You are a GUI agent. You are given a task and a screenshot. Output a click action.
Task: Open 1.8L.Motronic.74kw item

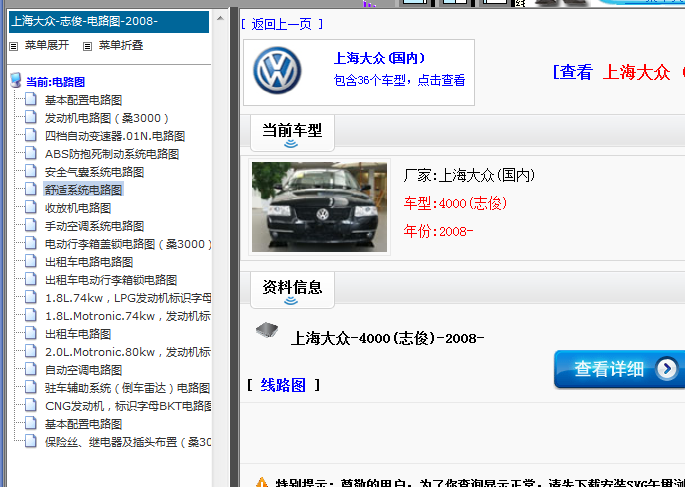point(128,316)
